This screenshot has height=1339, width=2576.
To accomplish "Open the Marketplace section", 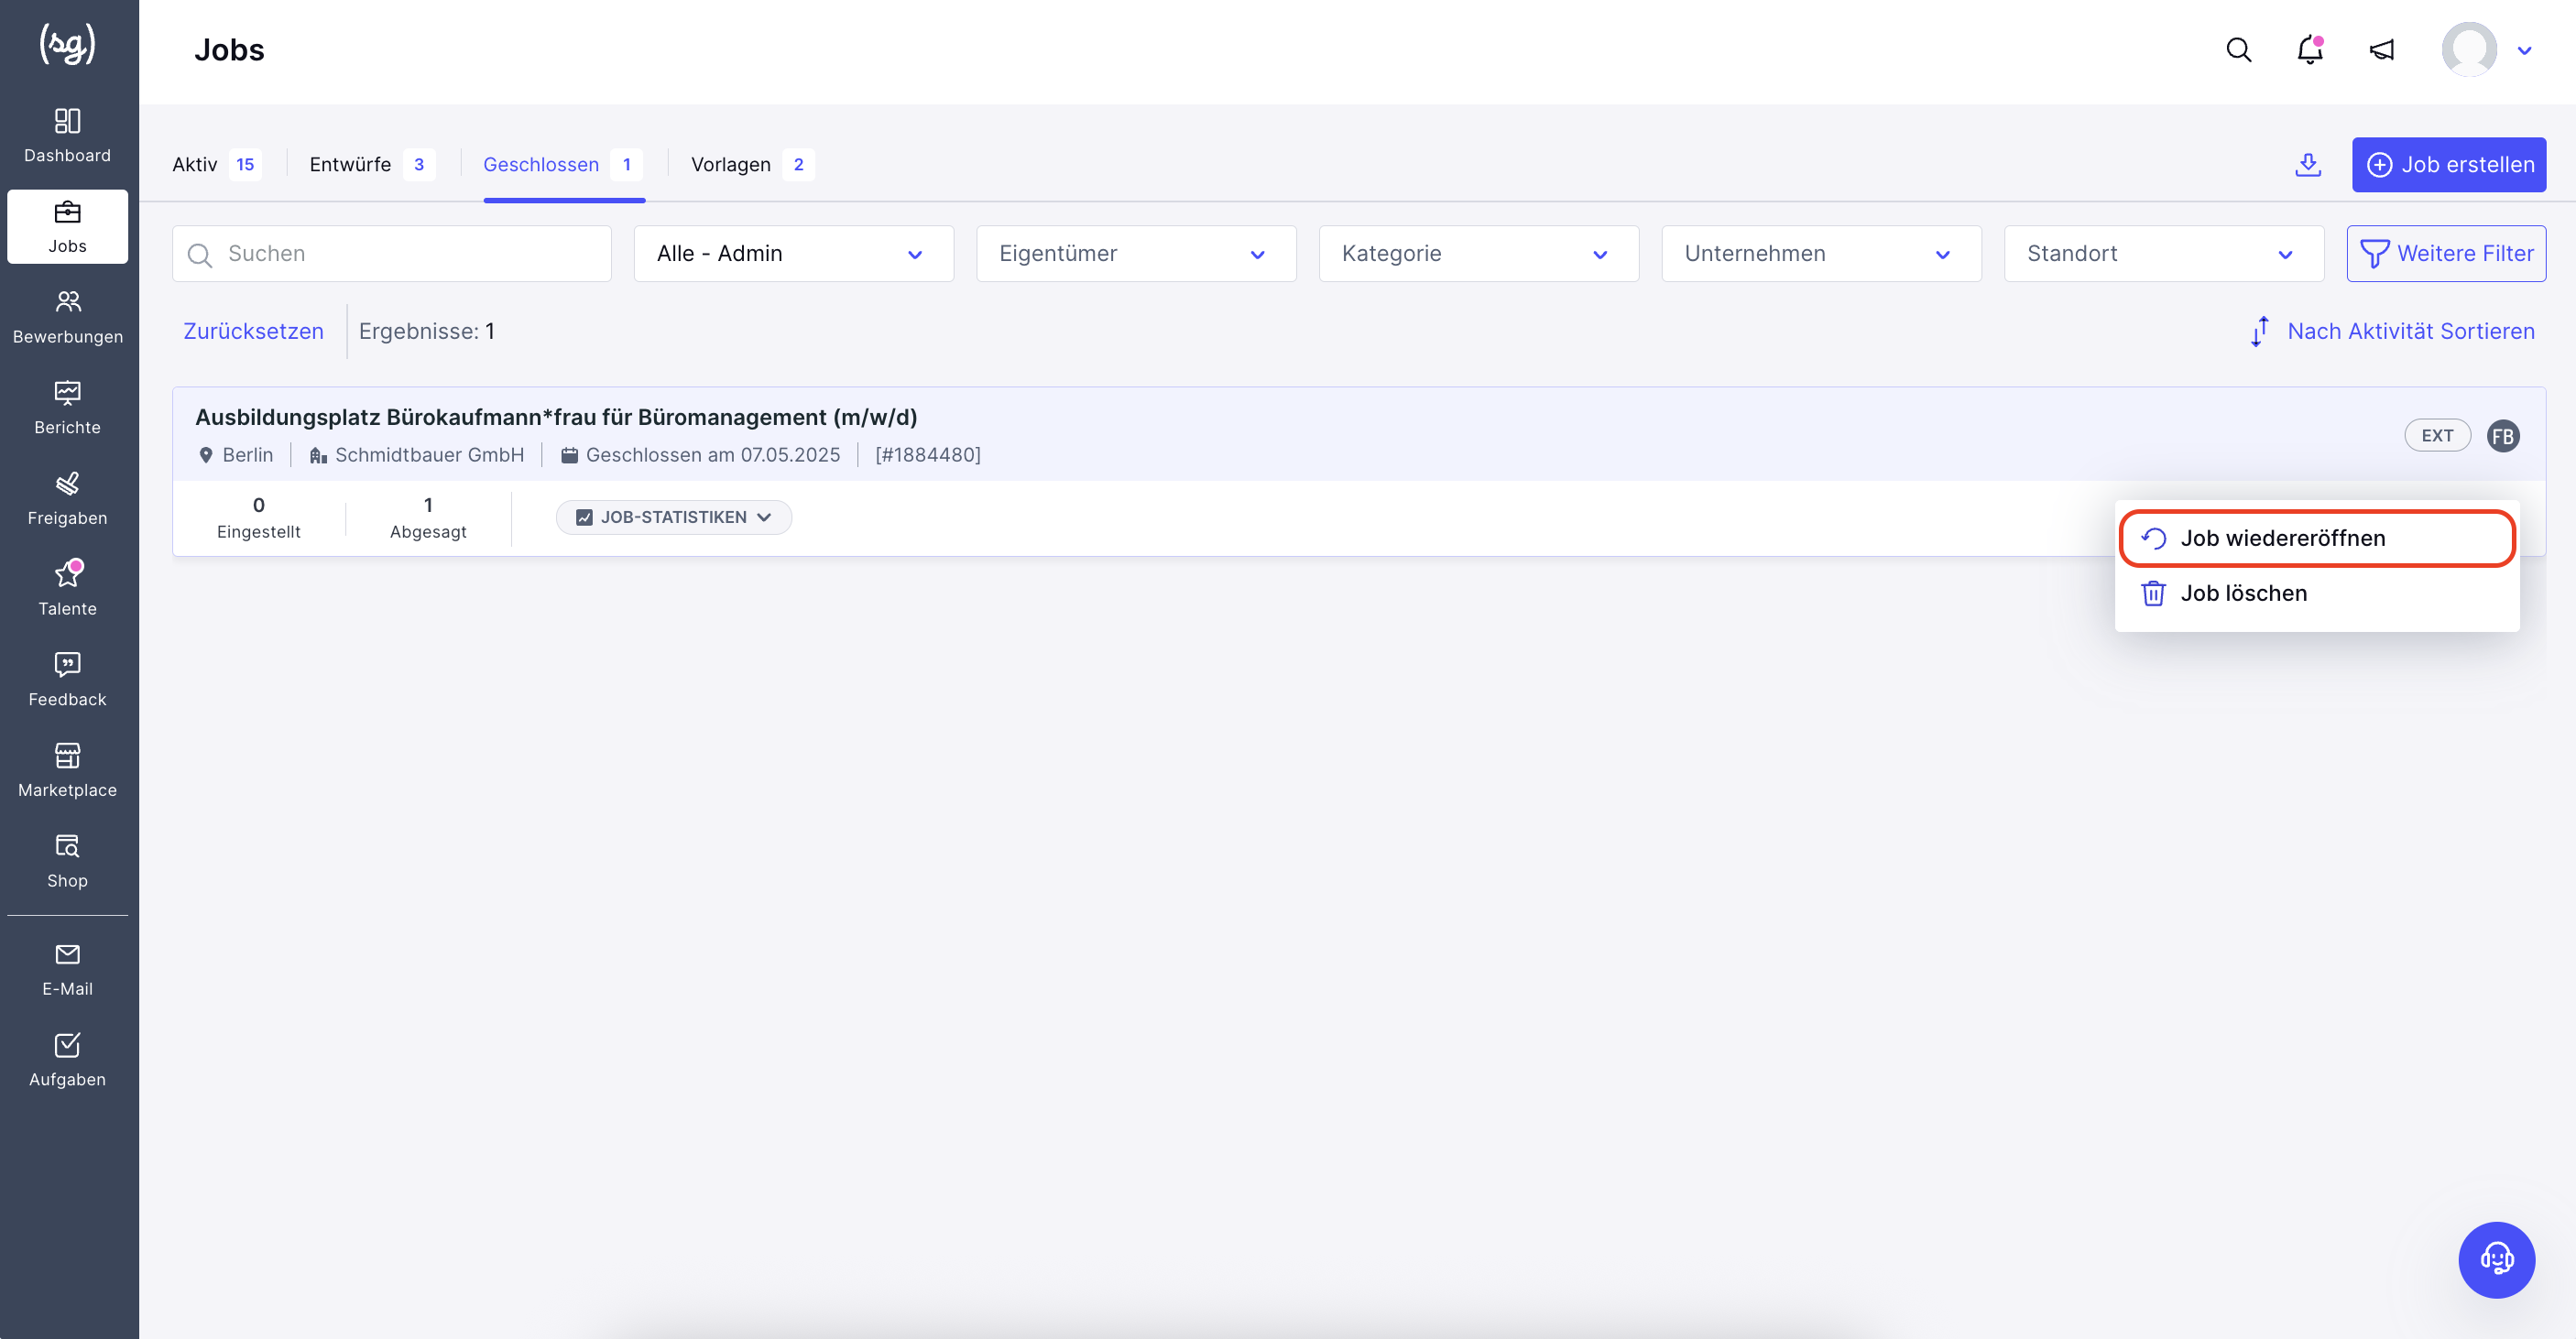I will click(x=67, y=770).
